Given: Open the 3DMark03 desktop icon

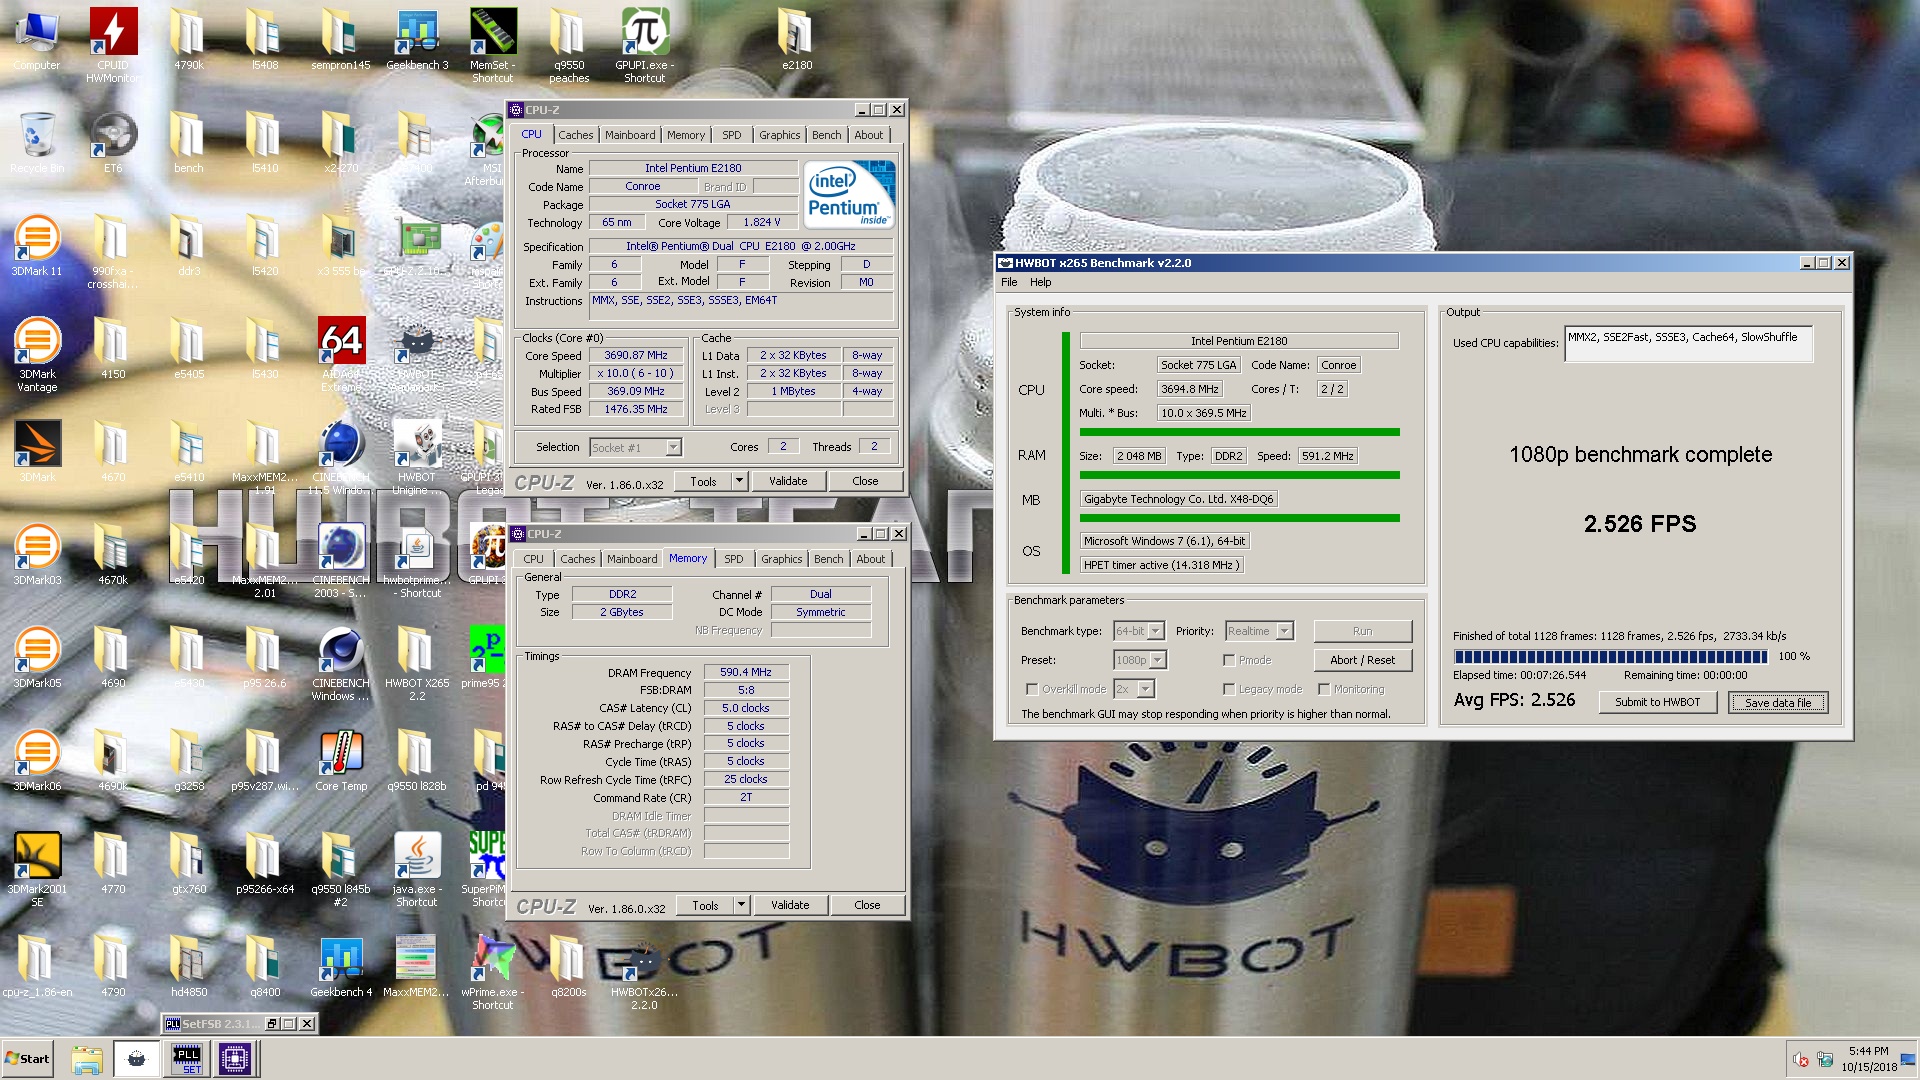Looking at the screenshot, I should point(37,554).
